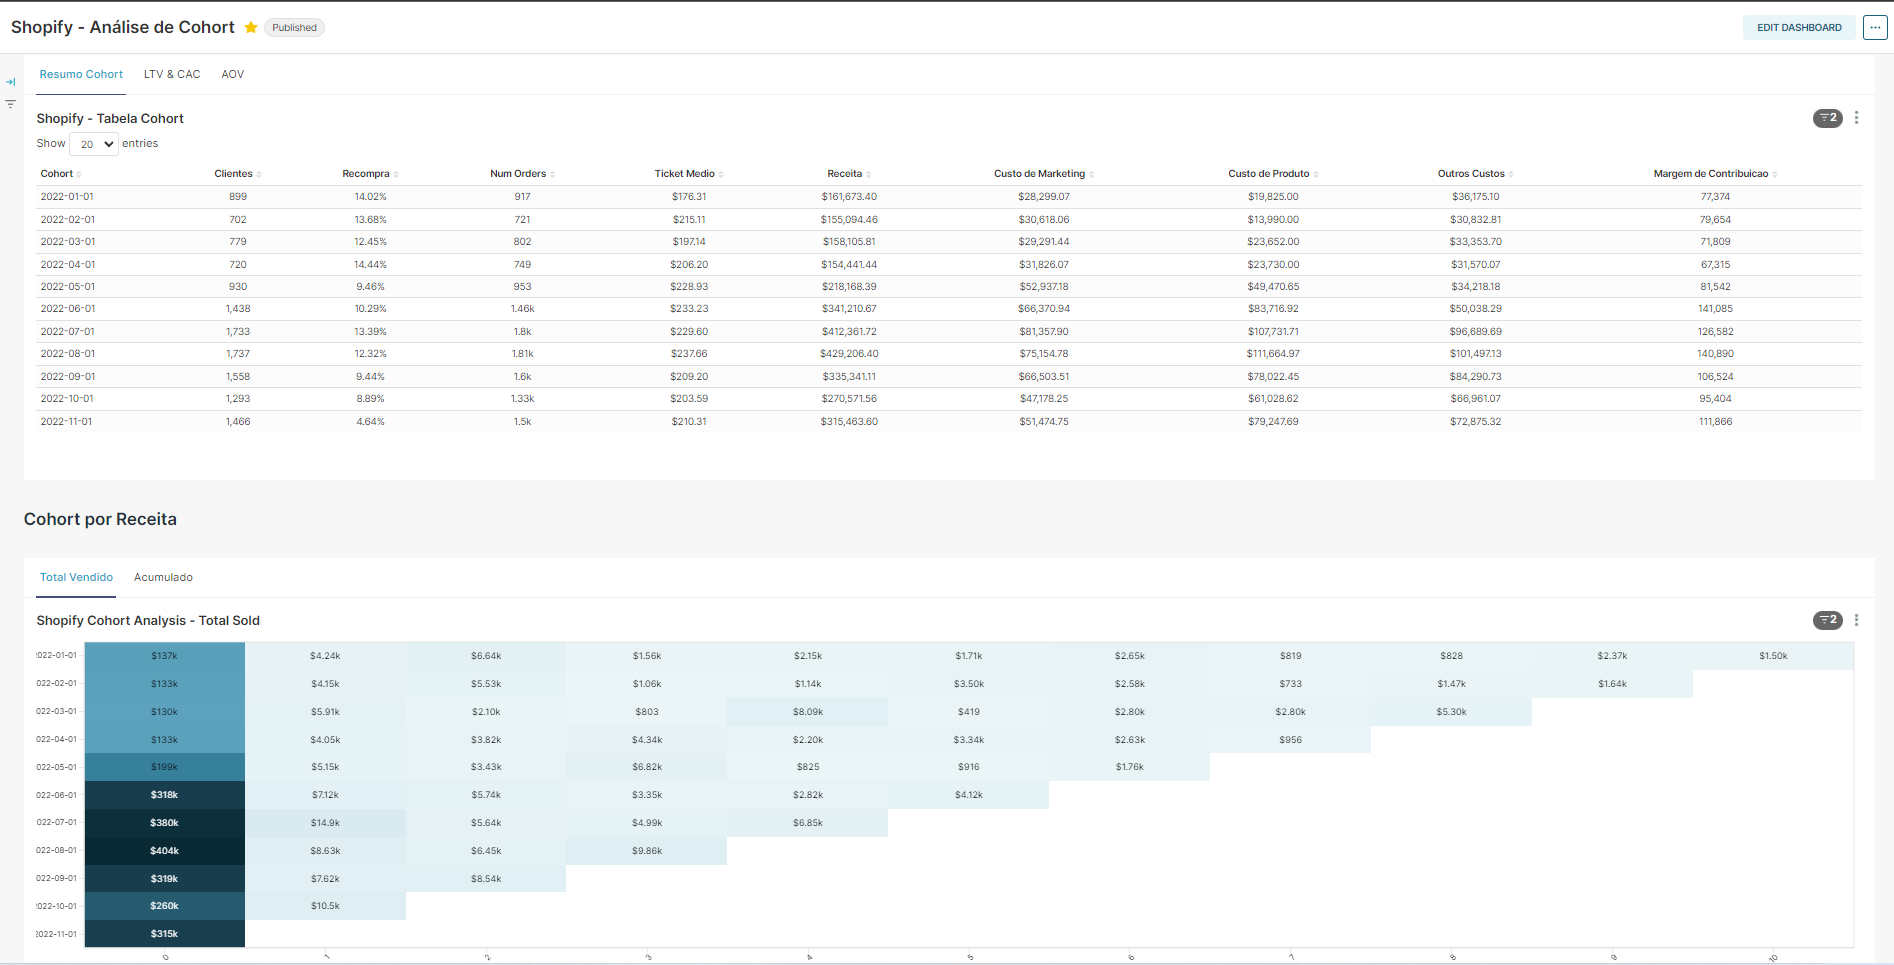The height and width of the screenshot is (965, 1894).
Task: Click the applied filters badge on Tabela Cohort
Action: coord(1828,118)
